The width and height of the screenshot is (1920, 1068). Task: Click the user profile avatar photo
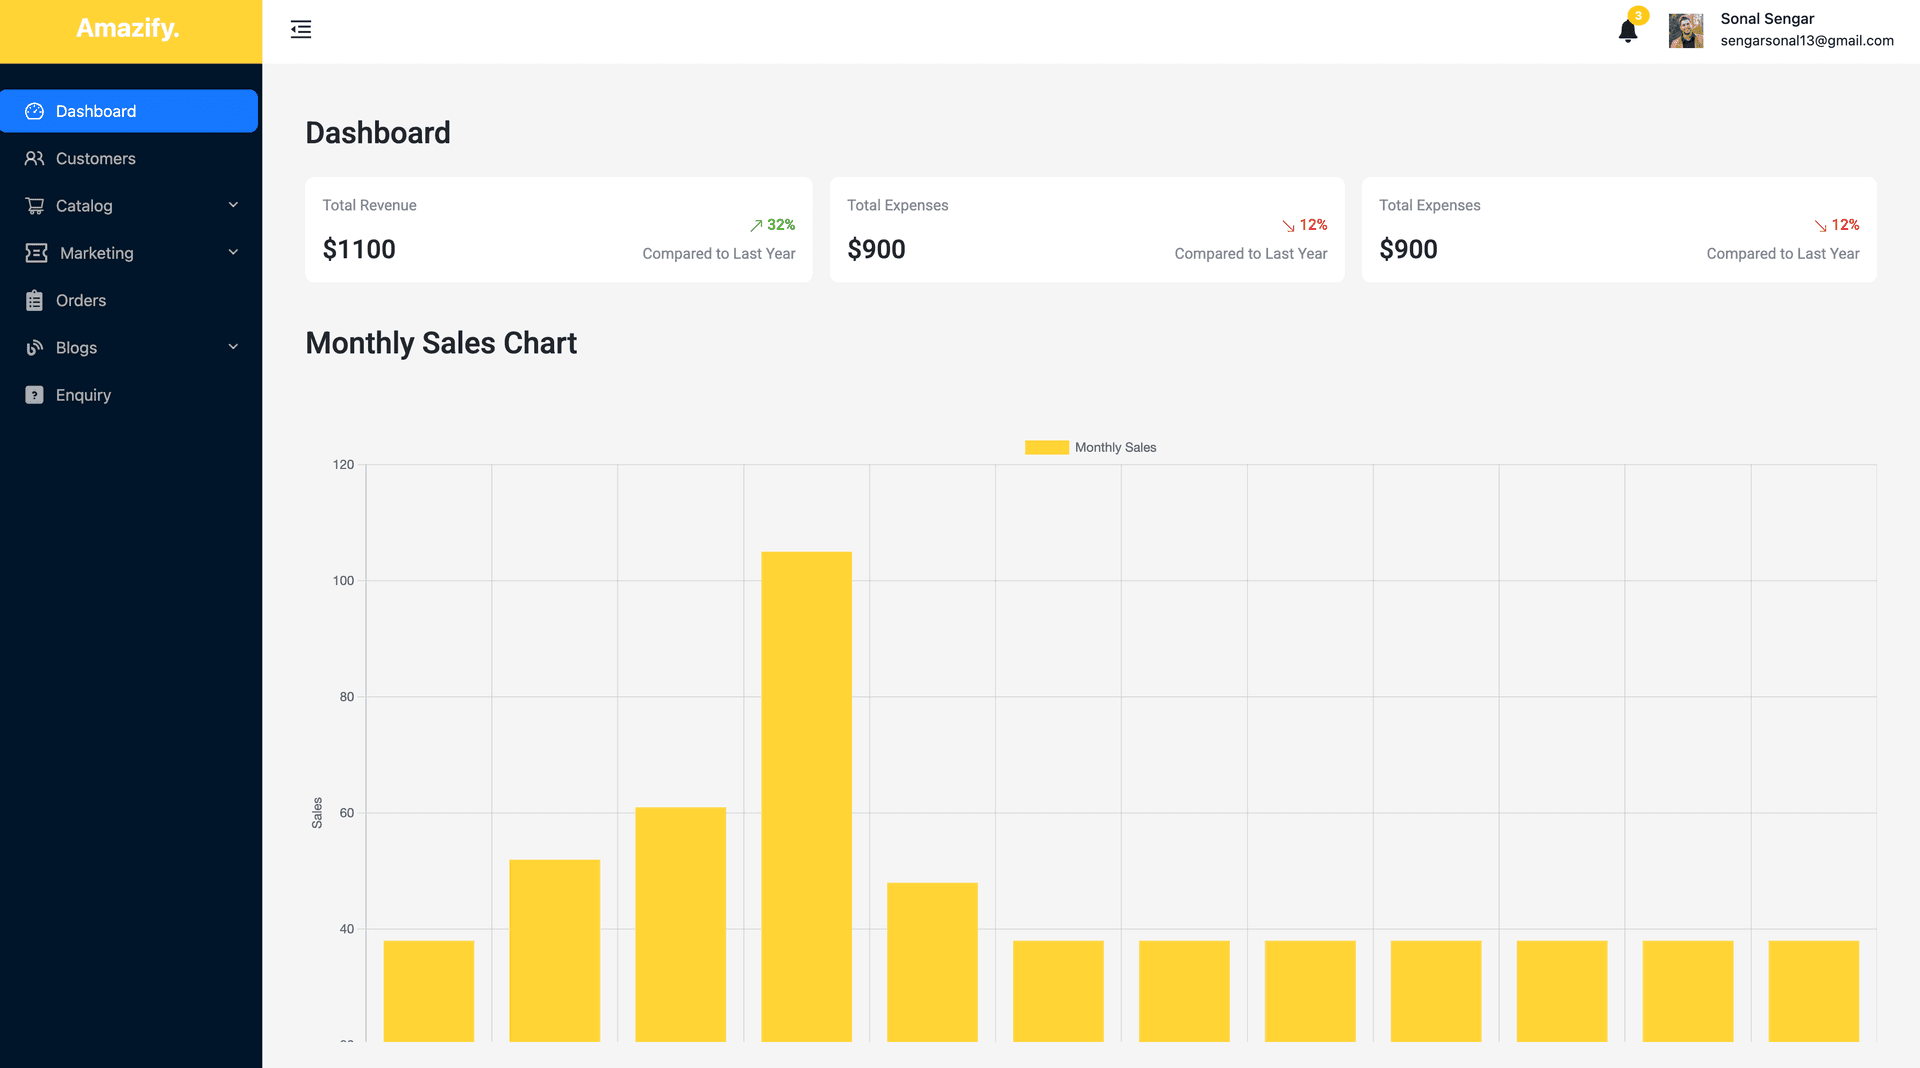pos(1685,31)
